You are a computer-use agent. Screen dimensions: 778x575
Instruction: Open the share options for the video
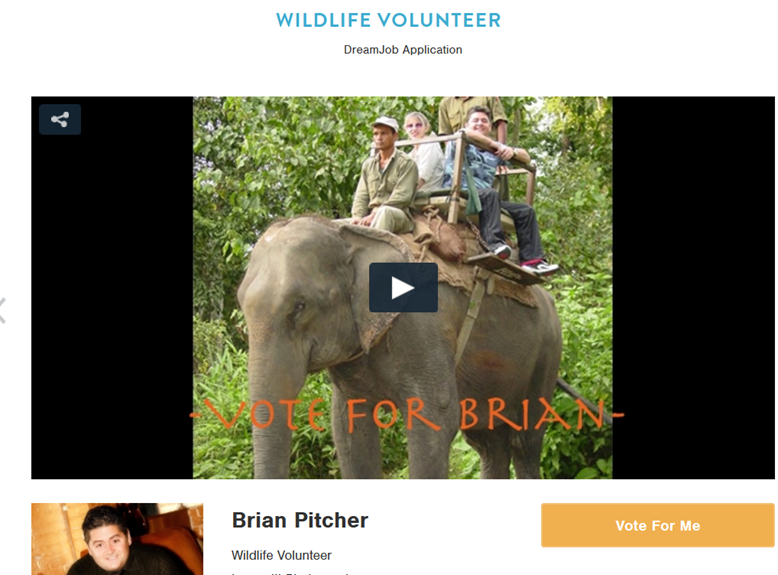click(x=60, y=120)
